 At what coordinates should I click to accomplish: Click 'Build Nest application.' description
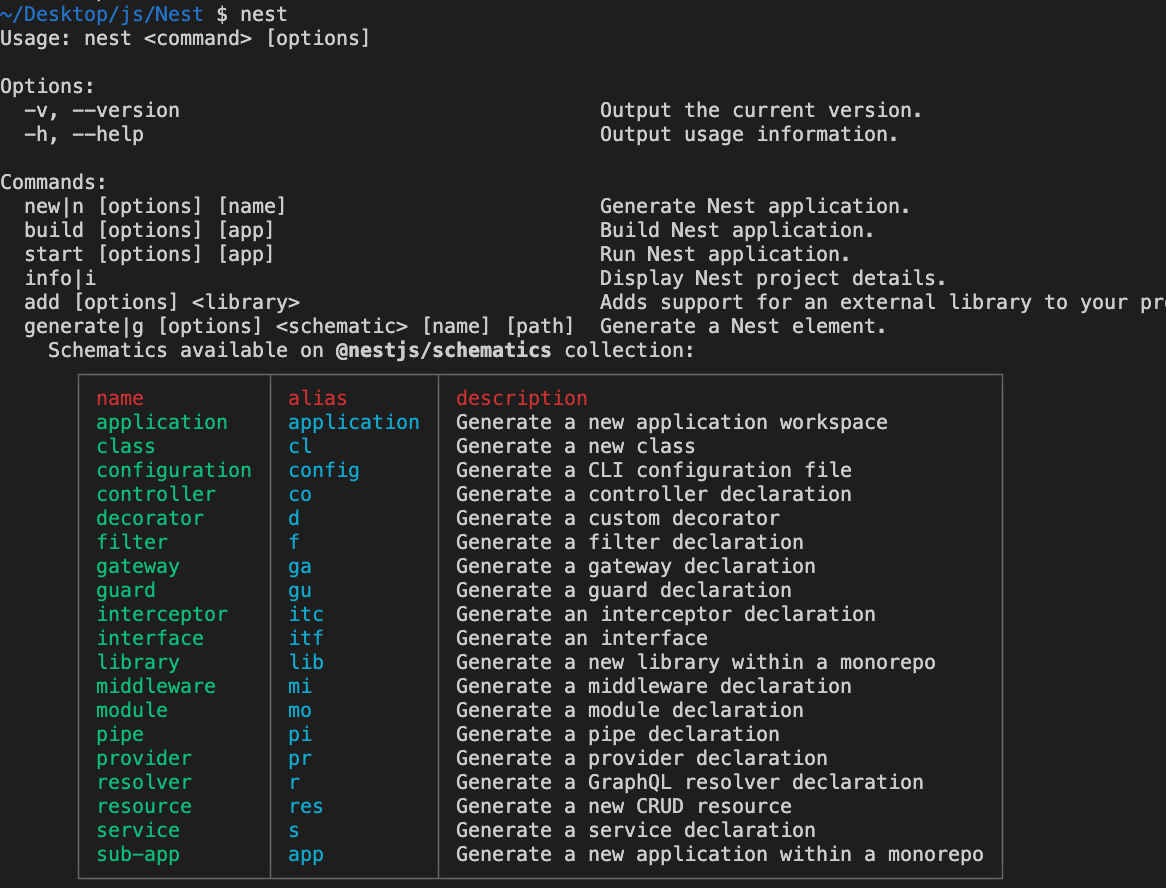click(x=737, y=230)
